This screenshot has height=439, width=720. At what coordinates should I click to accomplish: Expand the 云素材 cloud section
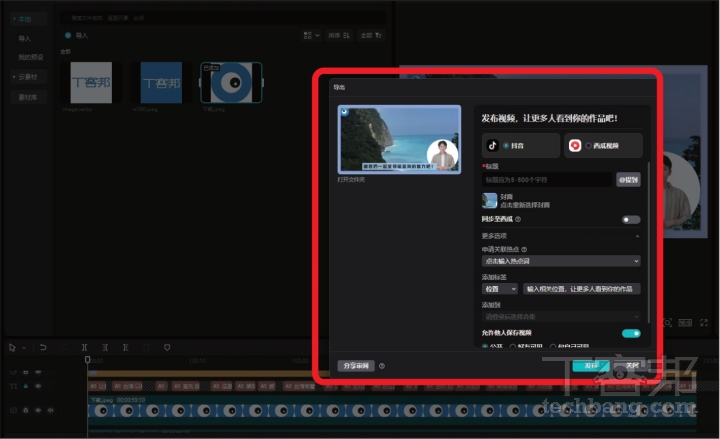pyautogui.click(x=26, y=77)
